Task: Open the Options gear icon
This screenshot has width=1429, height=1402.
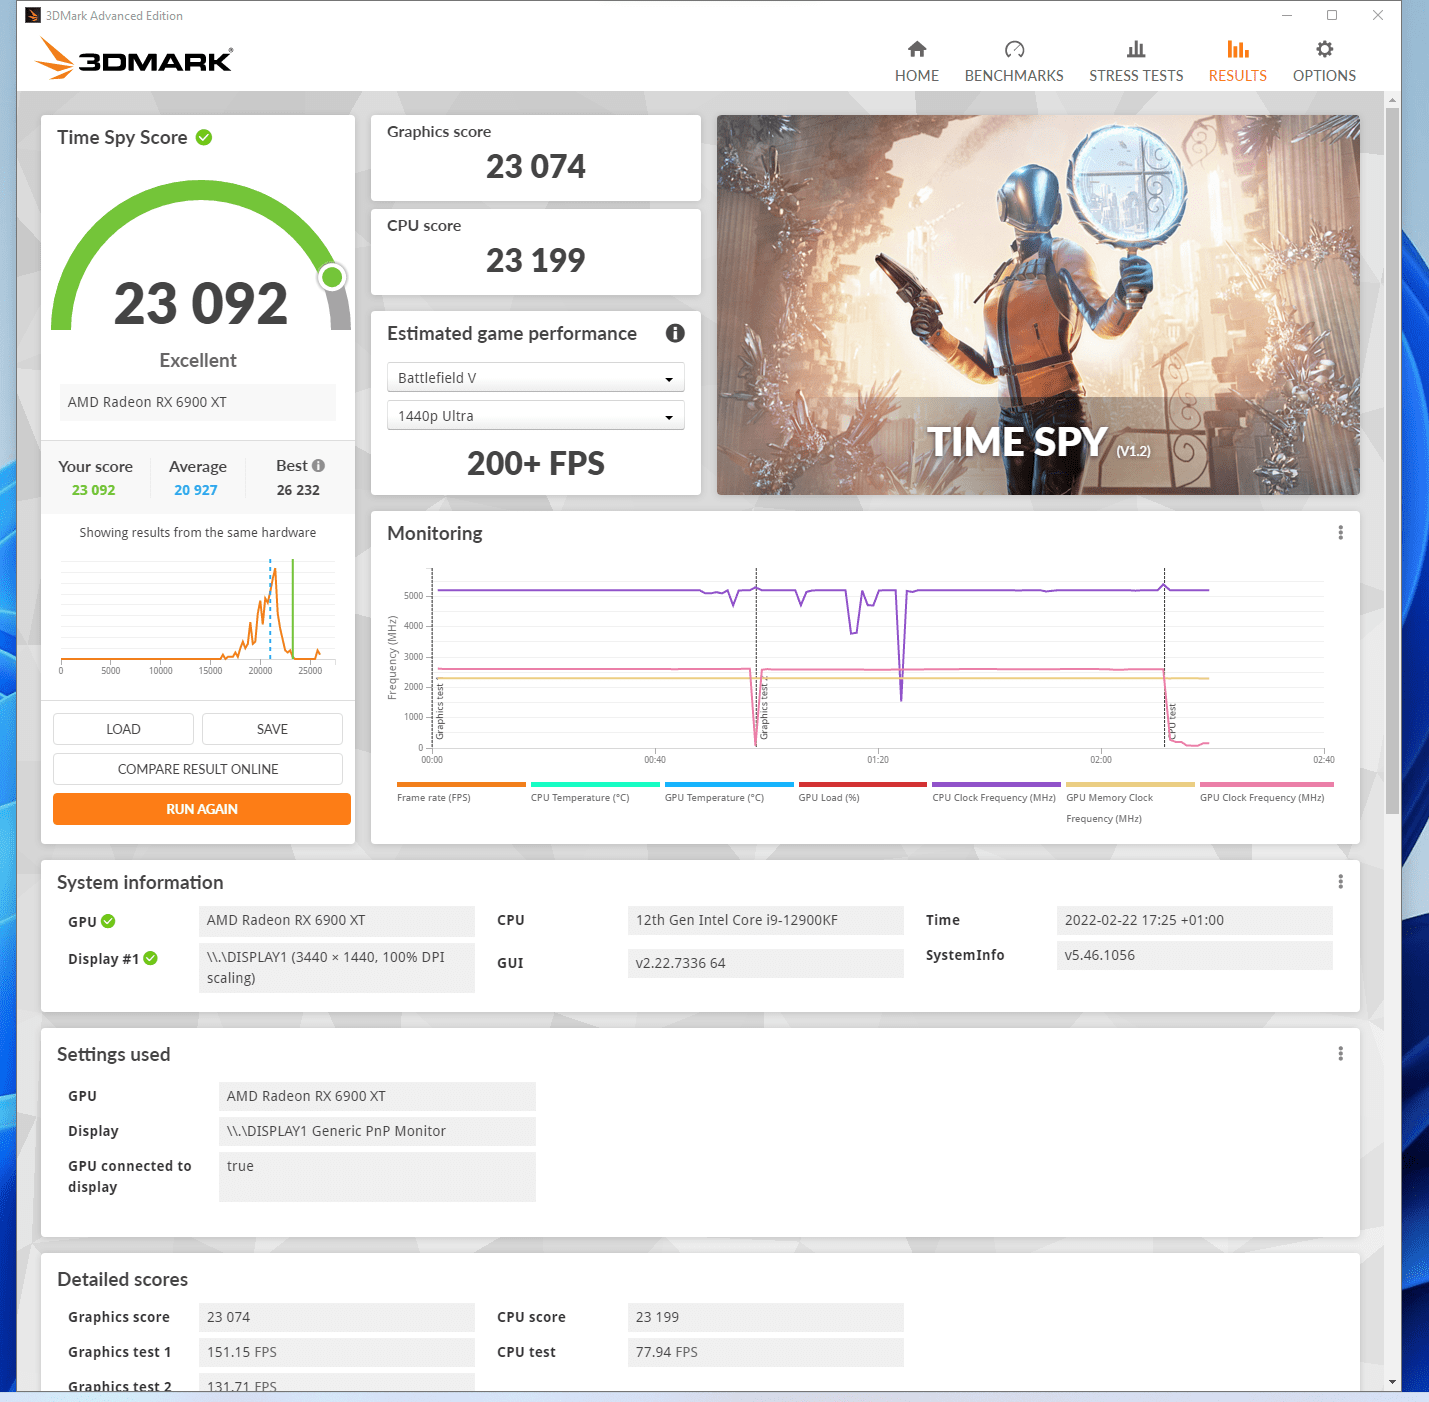Action: click(x=1324, y=49)
